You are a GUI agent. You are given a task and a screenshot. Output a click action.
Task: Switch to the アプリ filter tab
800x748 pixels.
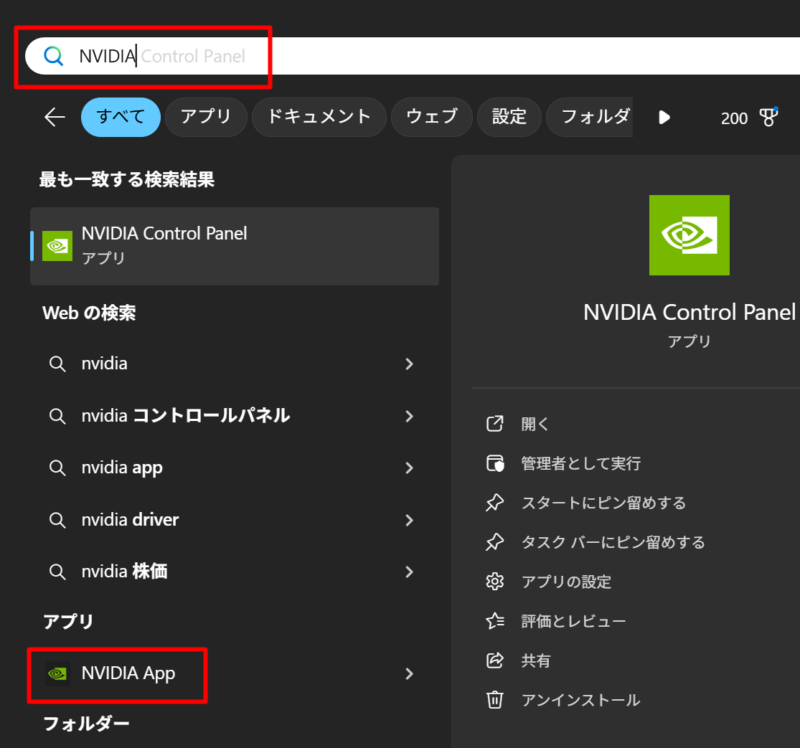pyautogui.click(x=206, y=117)
